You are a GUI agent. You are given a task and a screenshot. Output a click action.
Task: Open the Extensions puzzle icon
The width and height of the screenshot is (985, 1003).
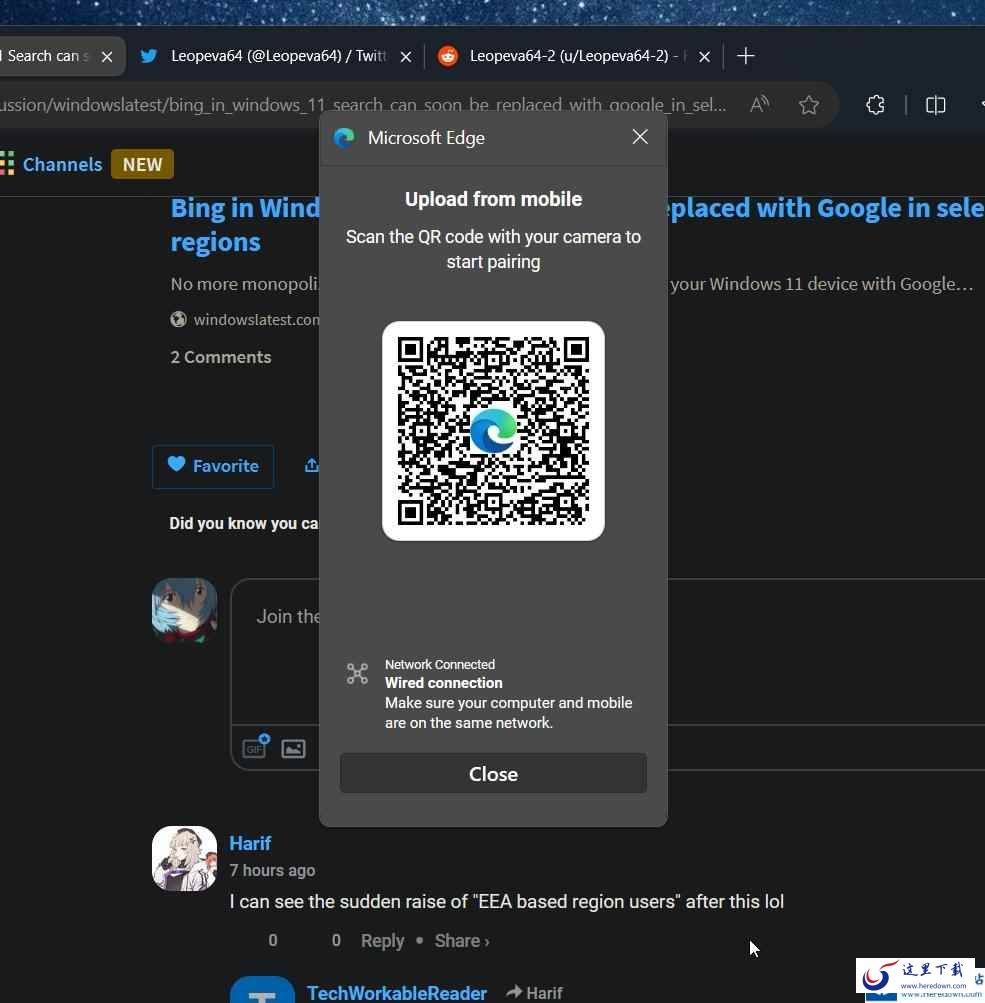tap(875, 105)
